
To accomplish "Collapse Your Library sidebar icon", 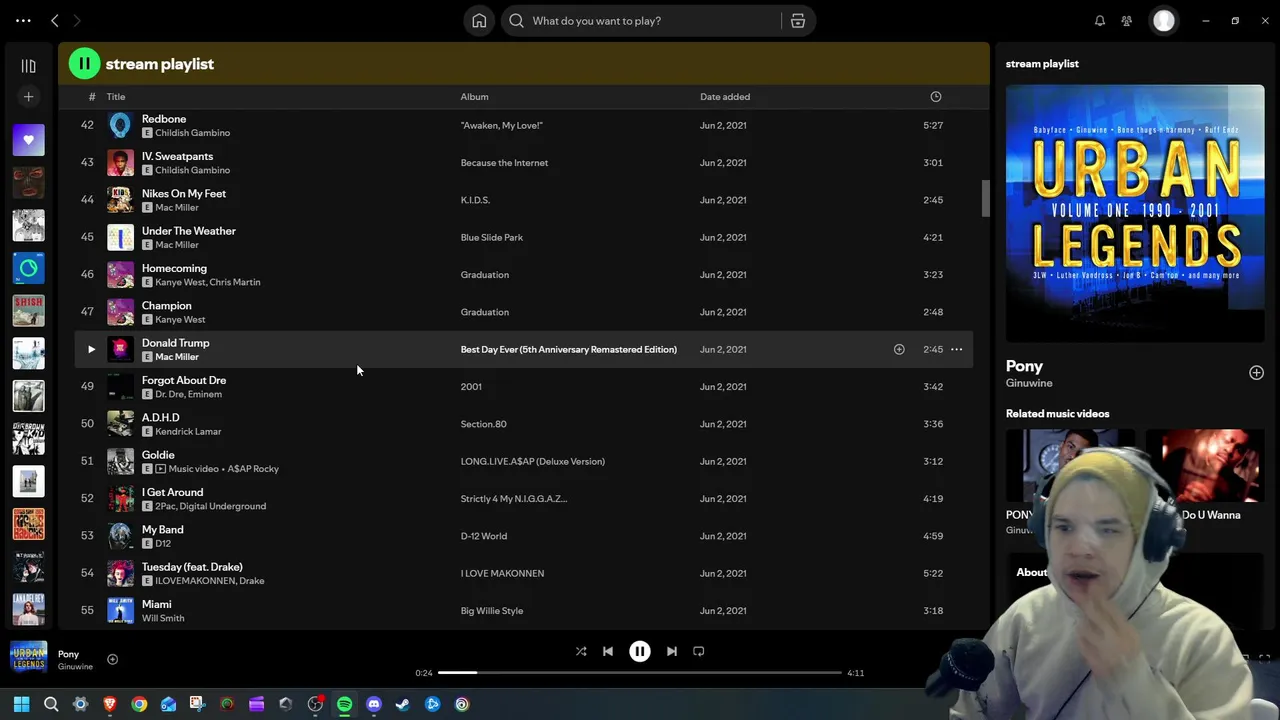I will pos(28,66).
